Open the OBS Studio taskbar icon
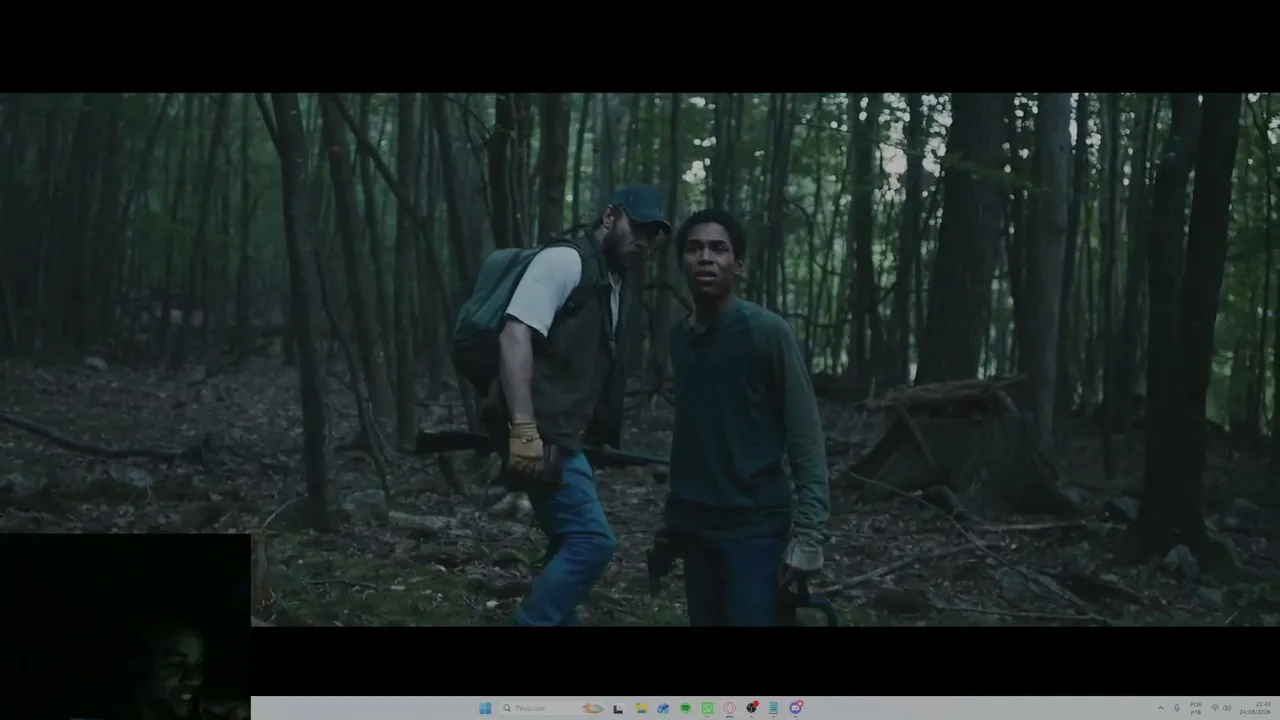 [751, 708]
